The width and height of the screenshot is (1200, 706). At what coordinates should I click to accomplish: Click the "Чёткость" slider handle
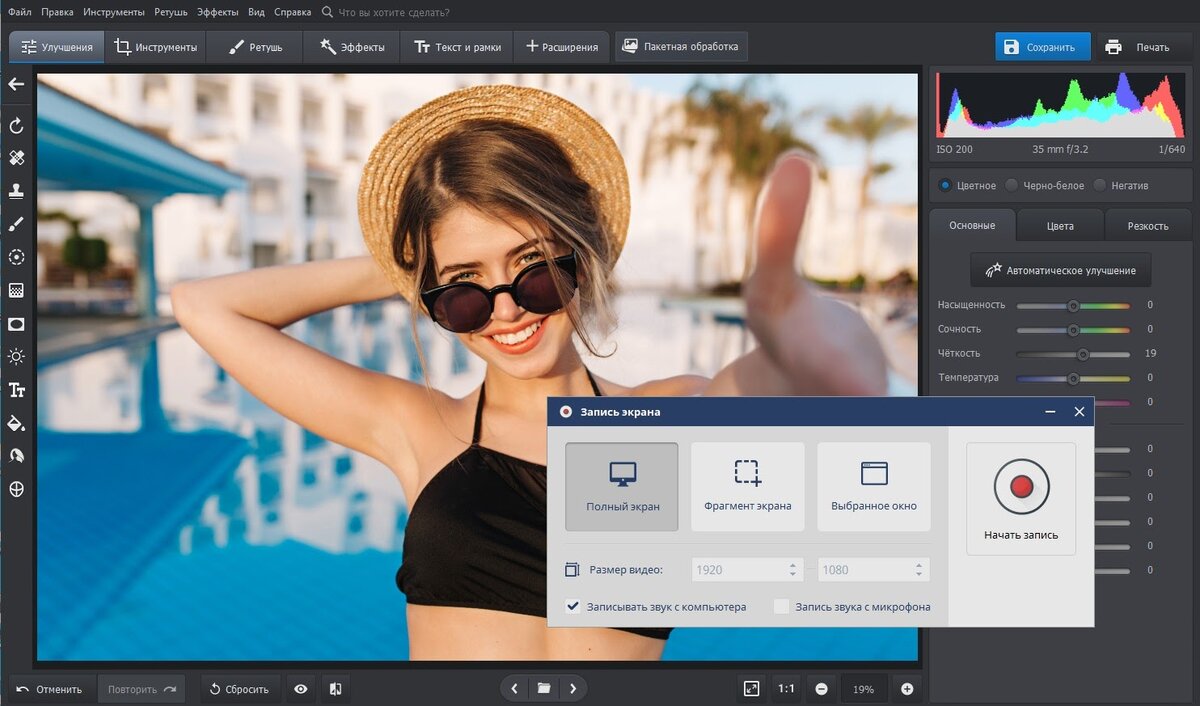click(x=1082, y=354)
